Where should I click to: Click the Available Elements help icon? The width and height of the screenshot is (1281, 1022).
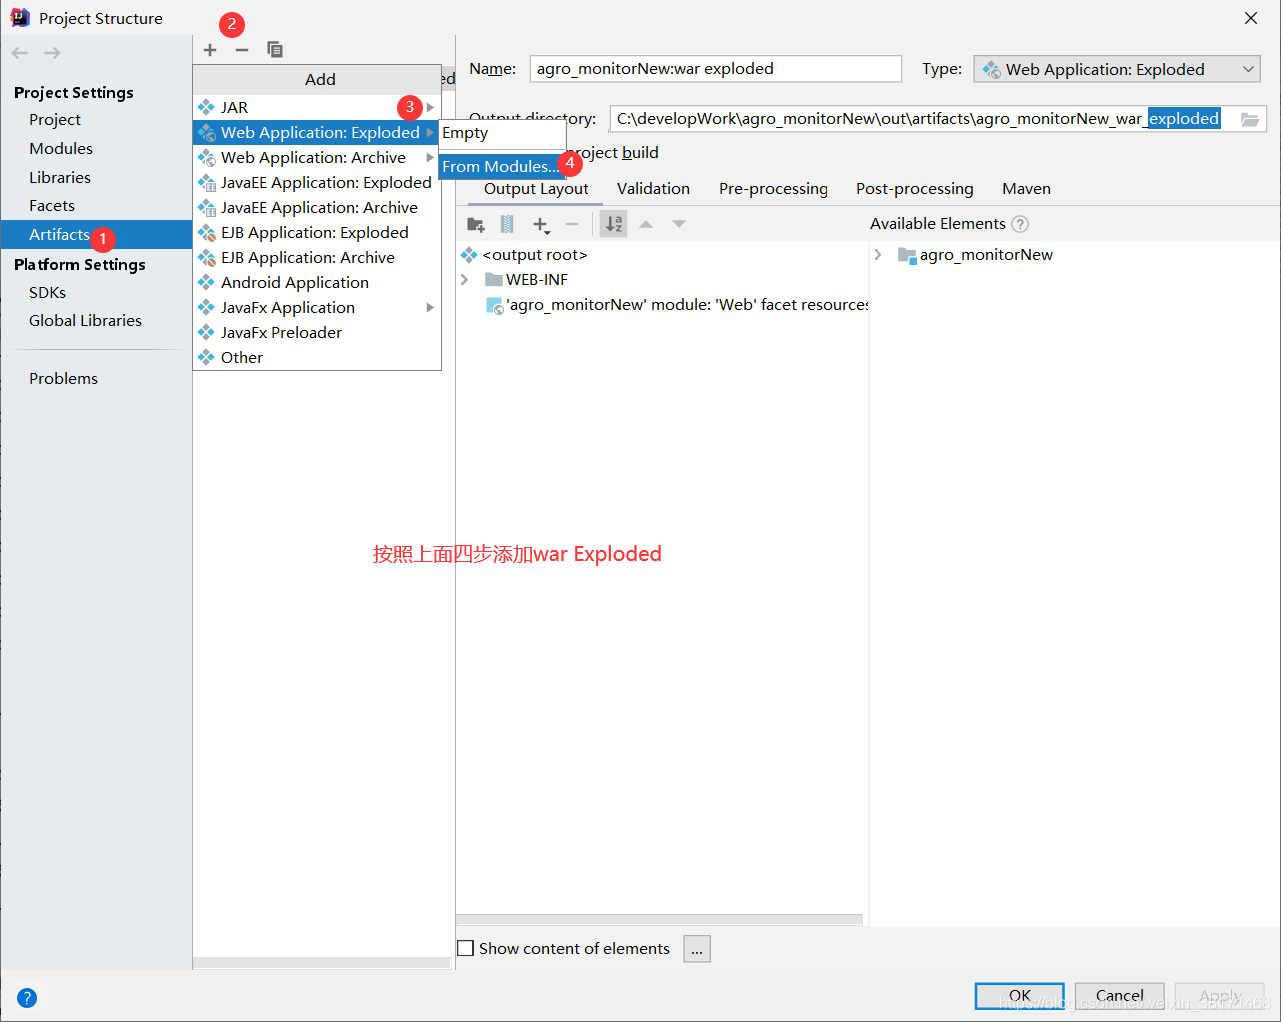coord(1020,224)
